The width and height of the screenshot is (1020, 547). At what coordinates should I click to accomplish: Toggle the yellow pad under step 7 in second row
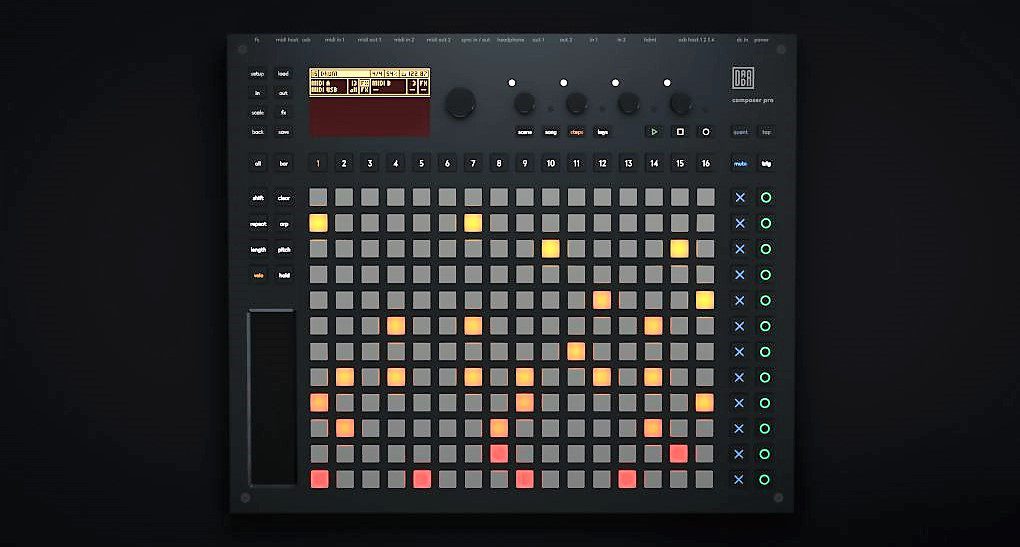pyautogui.click(x=473, y=223)
